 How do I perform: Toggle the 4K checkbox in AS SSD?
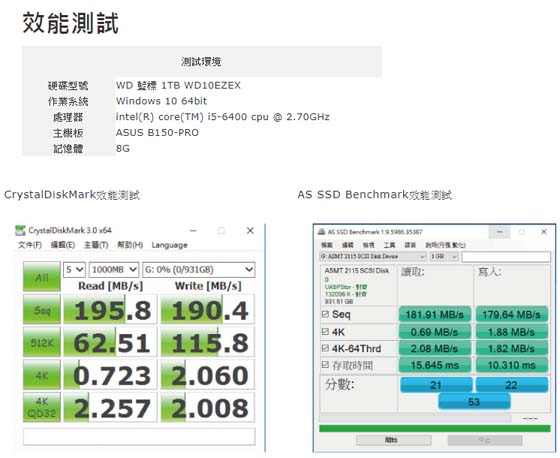[325, 332]
